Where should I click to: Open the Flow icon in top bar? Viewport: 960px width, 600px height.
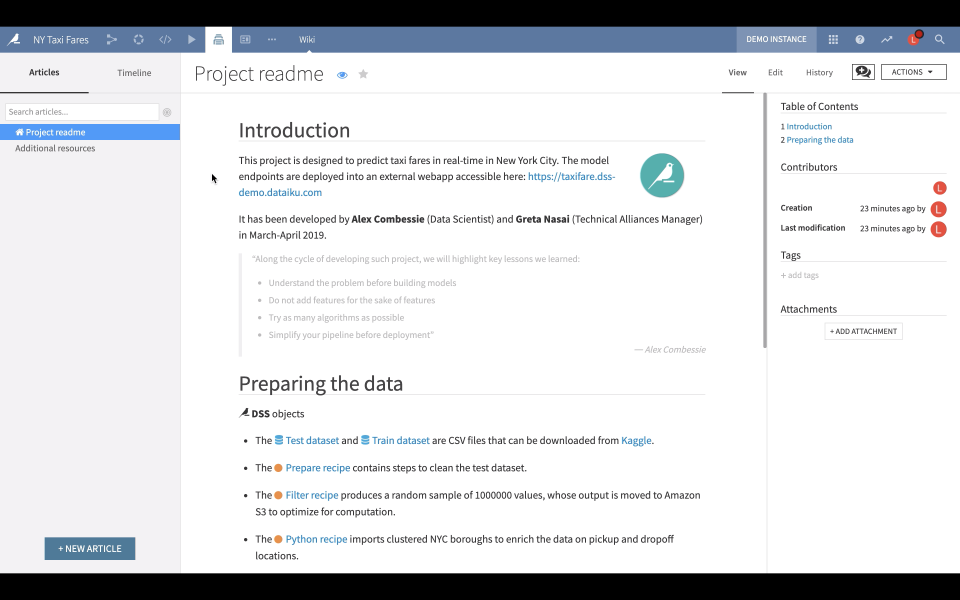[111, 39]
